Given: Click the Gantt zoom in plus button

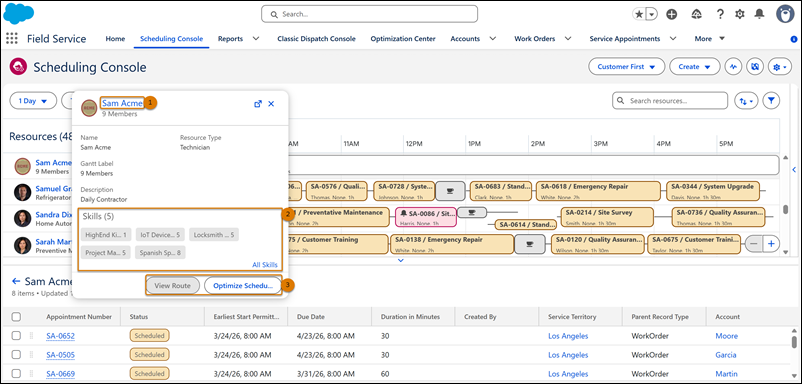Looking at the screenshot, I should coord(771,244).
